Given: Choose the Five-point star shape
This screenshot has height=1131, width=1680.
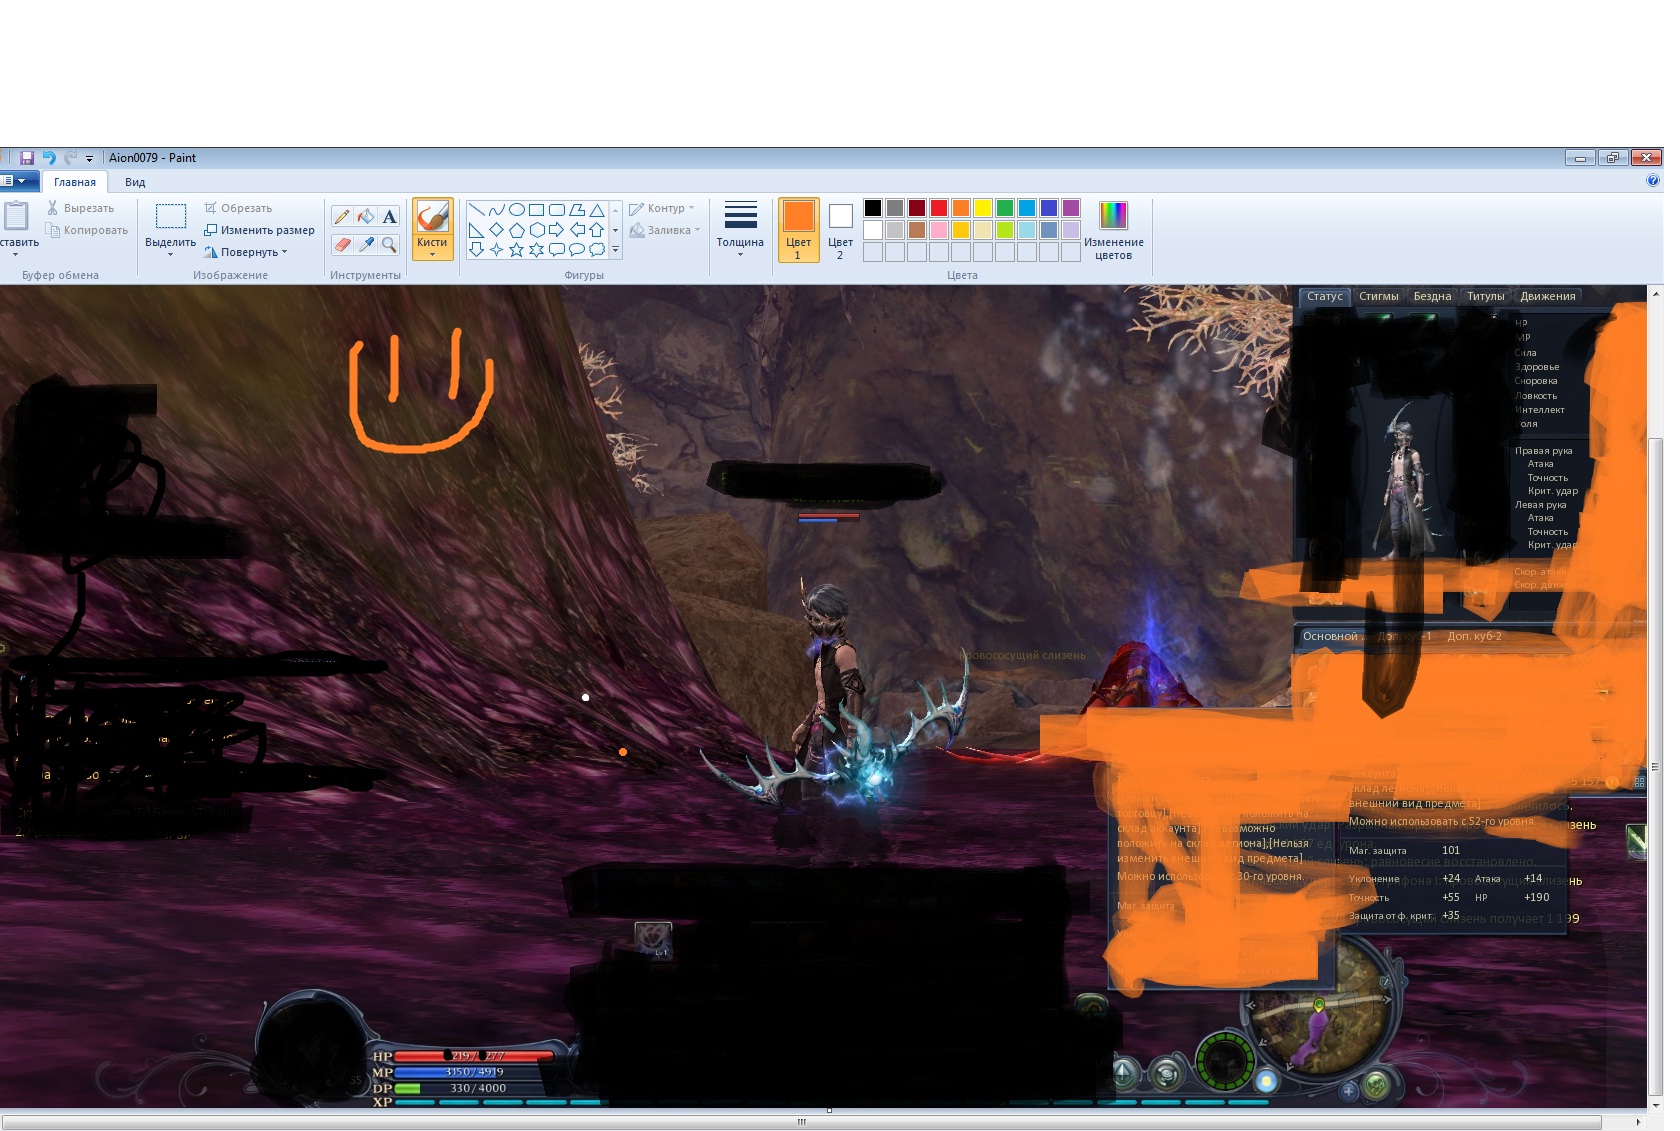Looking at the screenshot, I should (517, 250).
